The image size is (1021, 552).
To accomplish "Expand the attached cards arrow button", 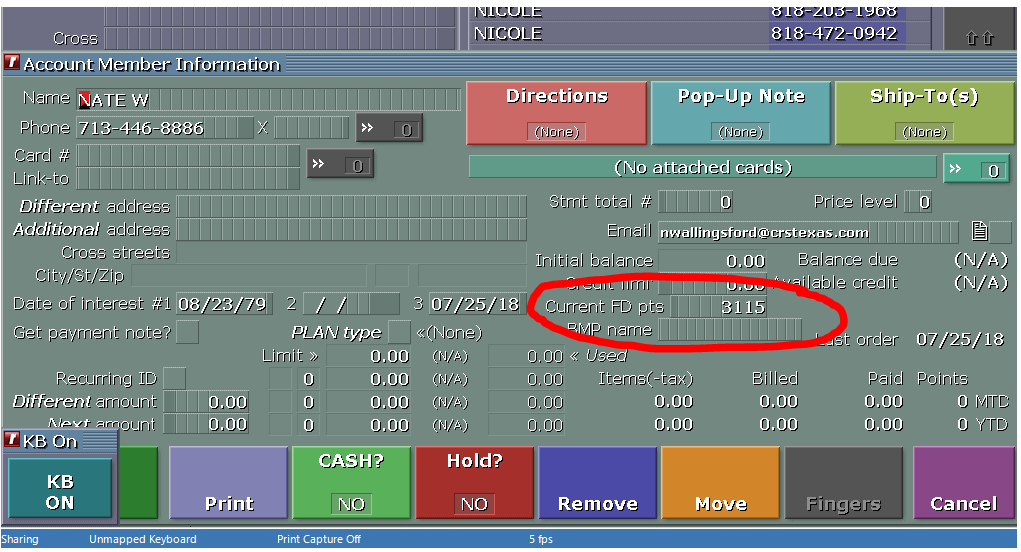I will coord(975,169).
